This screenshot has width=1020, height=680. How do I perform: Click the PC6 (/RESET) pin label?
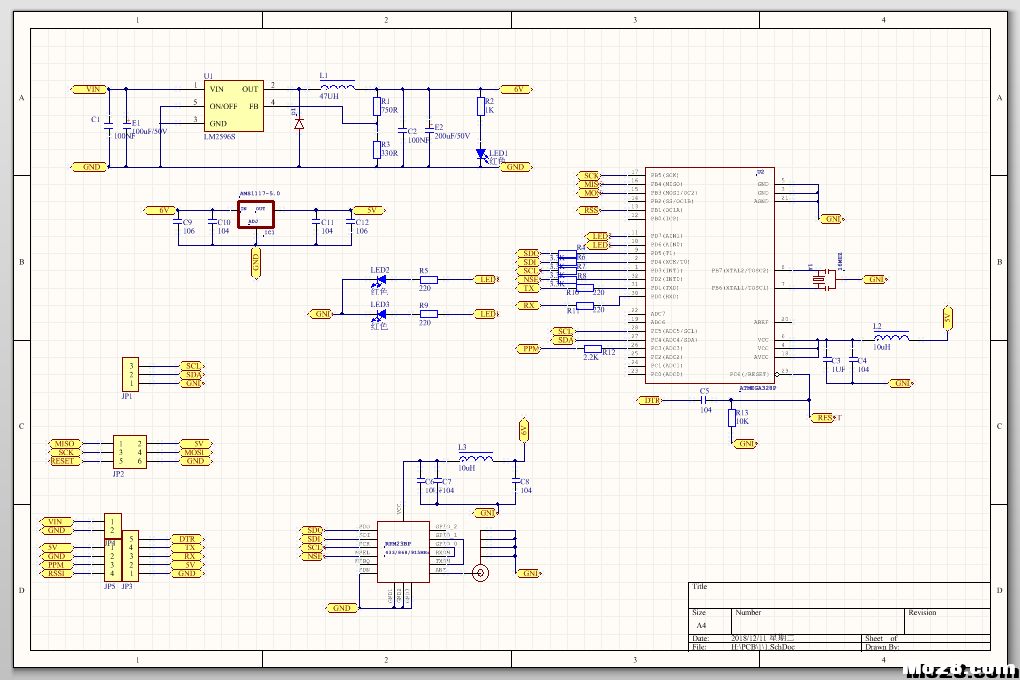[749, 374]
